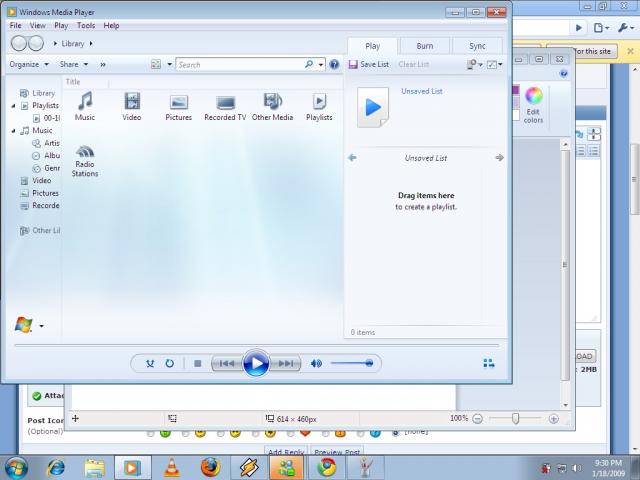This screenshot has height=480, width=640.
Task: Open the checkmark list pane dropdown
Action: click(494, 64)
